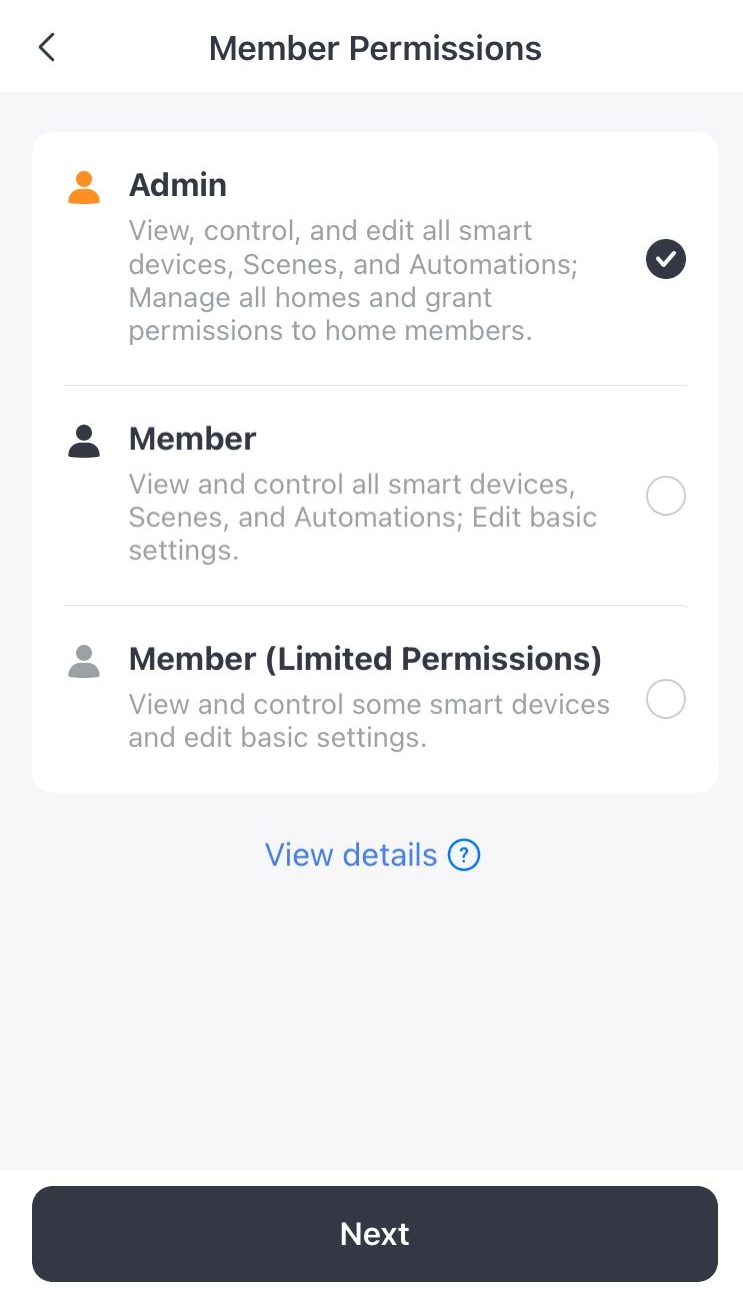Screen dimensions: 743x1293
Task: Click the gray limited member person icon
Action: [x=84, y=661]
